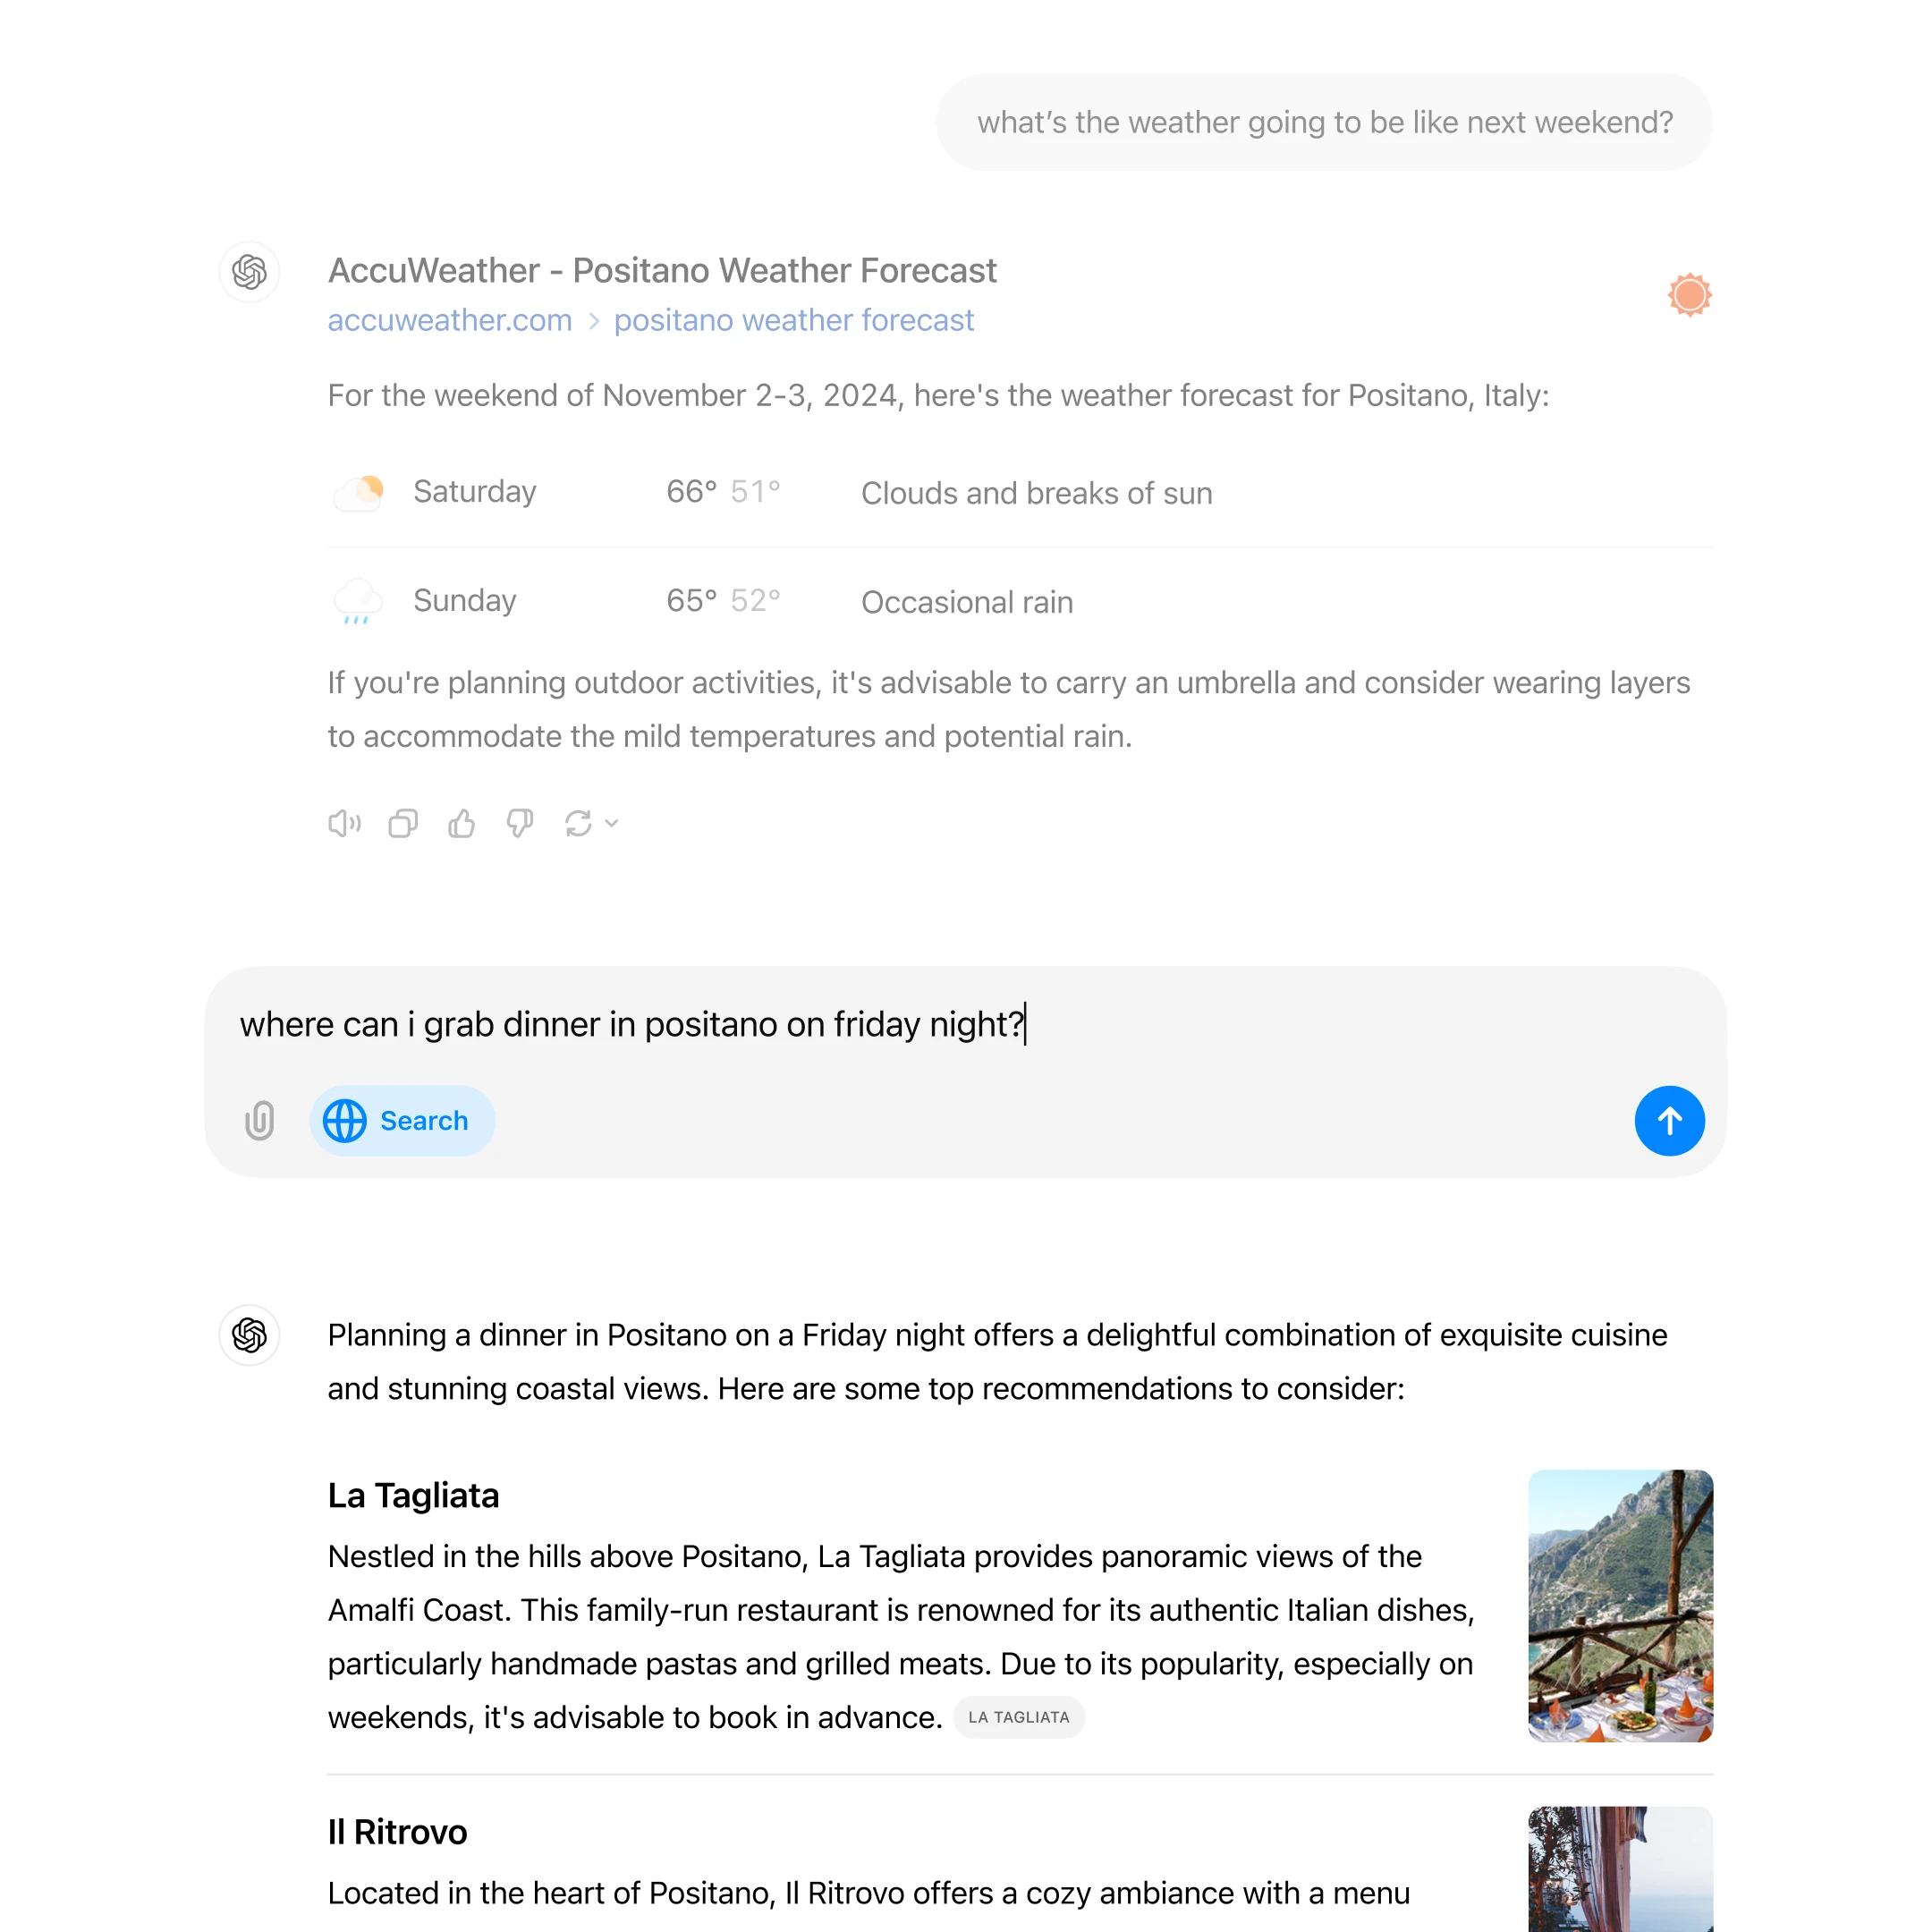The width and height of the screenshot is (1932, 1932).
Task: Click the send message blue arrow button
Action: click(x=1668, y=1120)
